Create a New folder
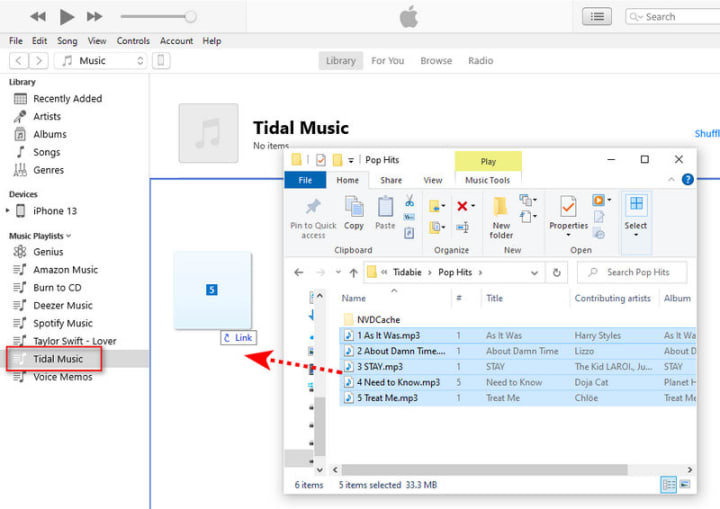This screenshot has height=509, width=720. point(501,218)
